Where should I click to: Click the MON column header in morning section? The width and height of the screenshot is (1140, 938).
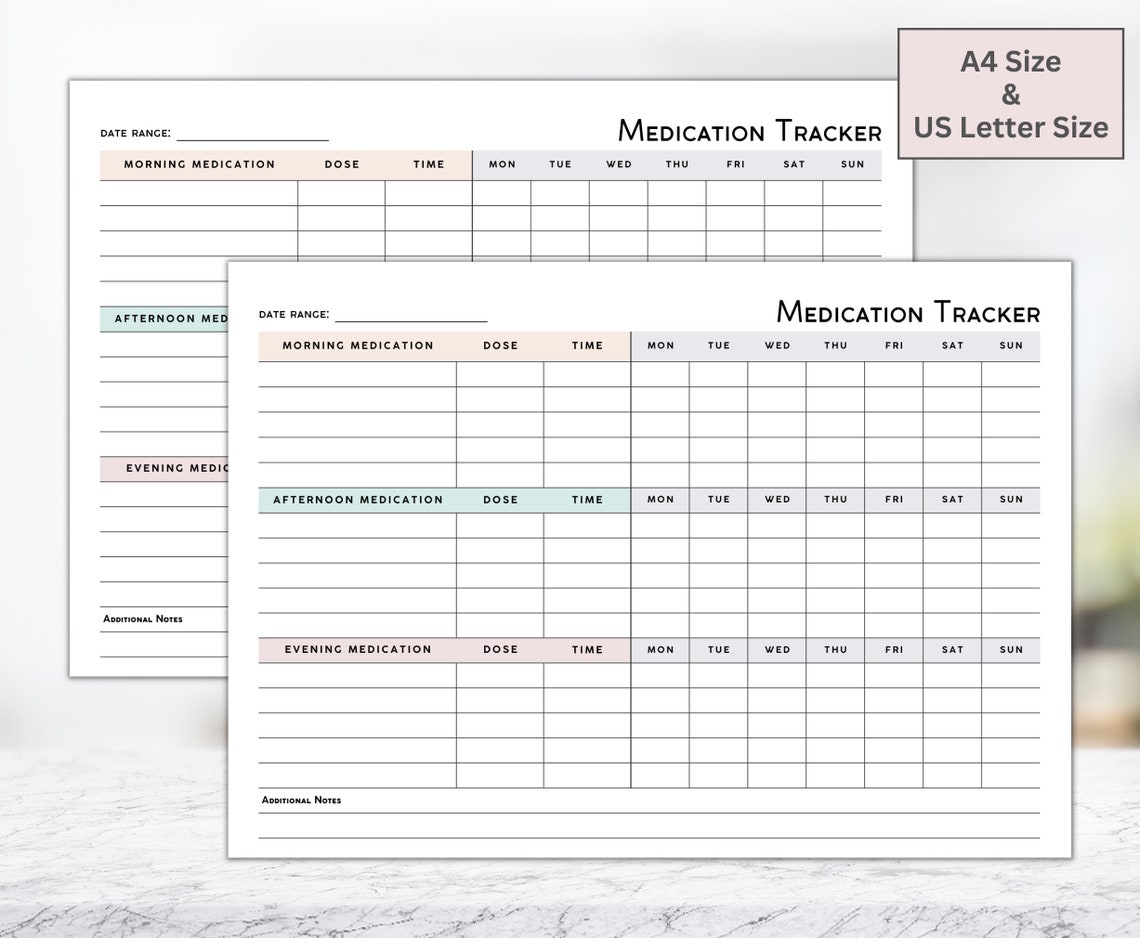660,345
